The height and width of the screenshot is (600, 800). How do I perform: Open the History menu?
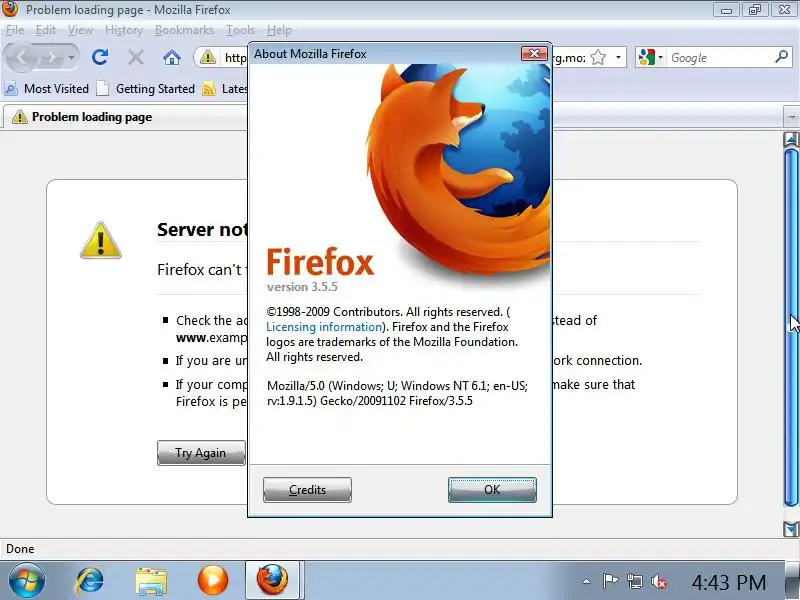point(124,30)
